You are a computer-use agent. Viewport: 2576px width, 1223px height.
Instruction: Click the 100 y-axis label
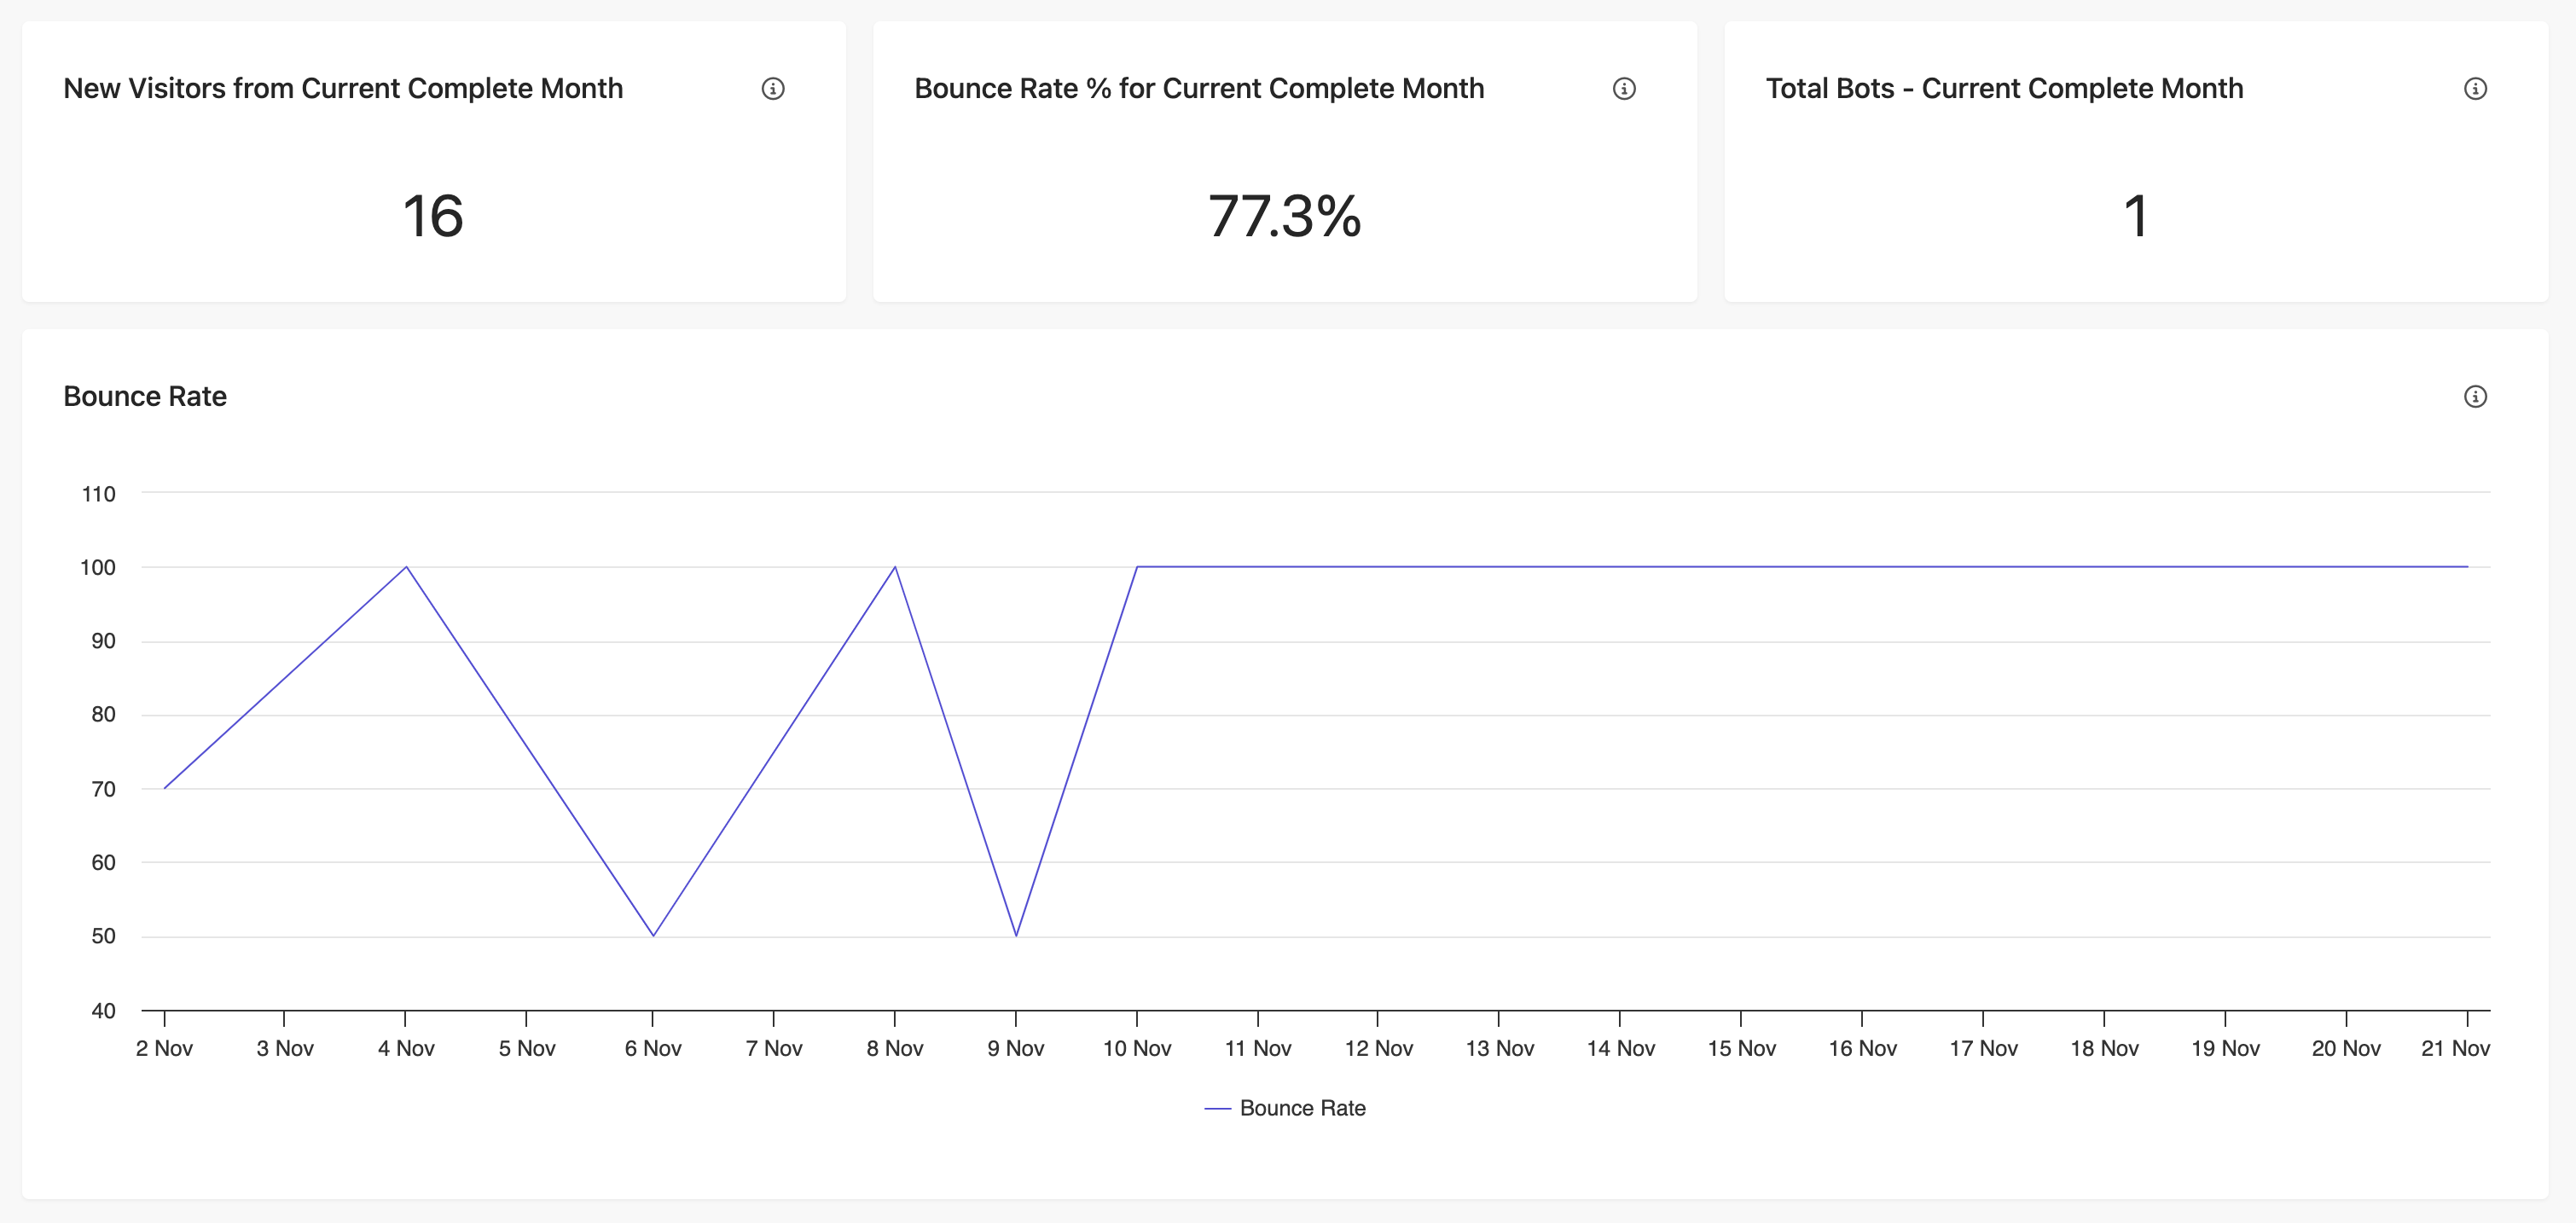(98, 567)
